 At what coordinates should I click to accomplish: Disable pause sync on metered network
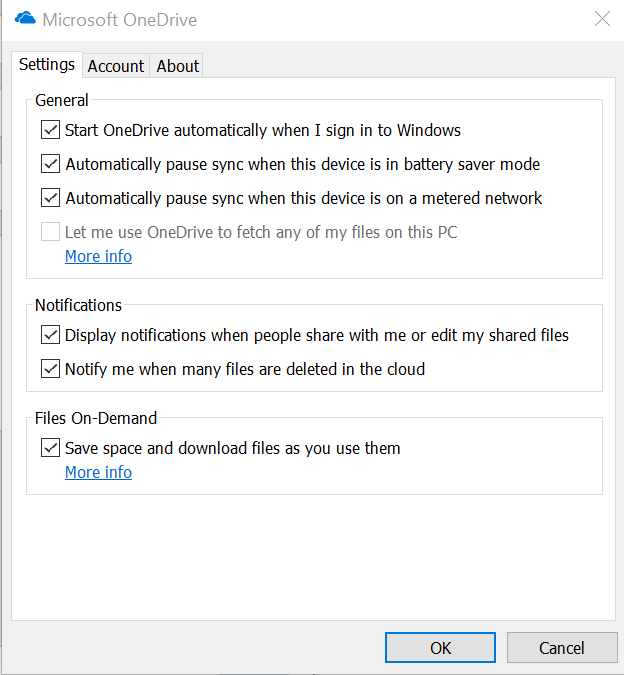50,198
